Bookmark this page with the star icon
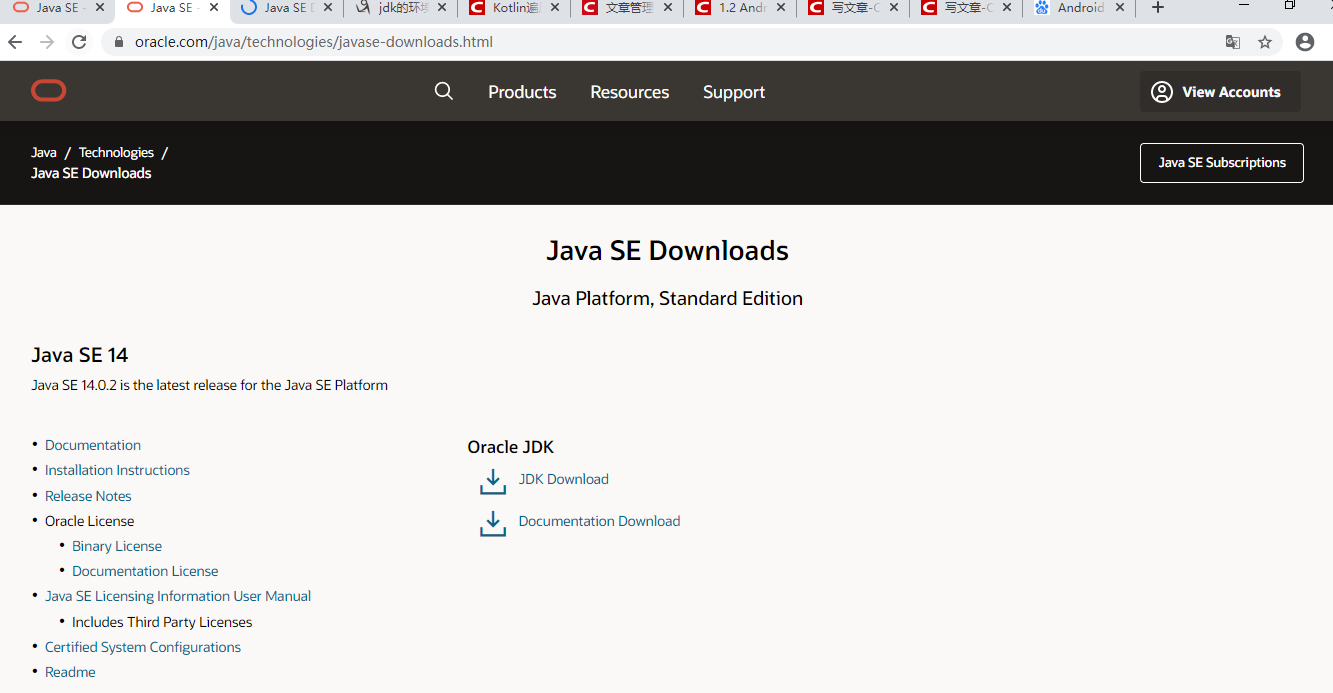 coord(1265,42)
